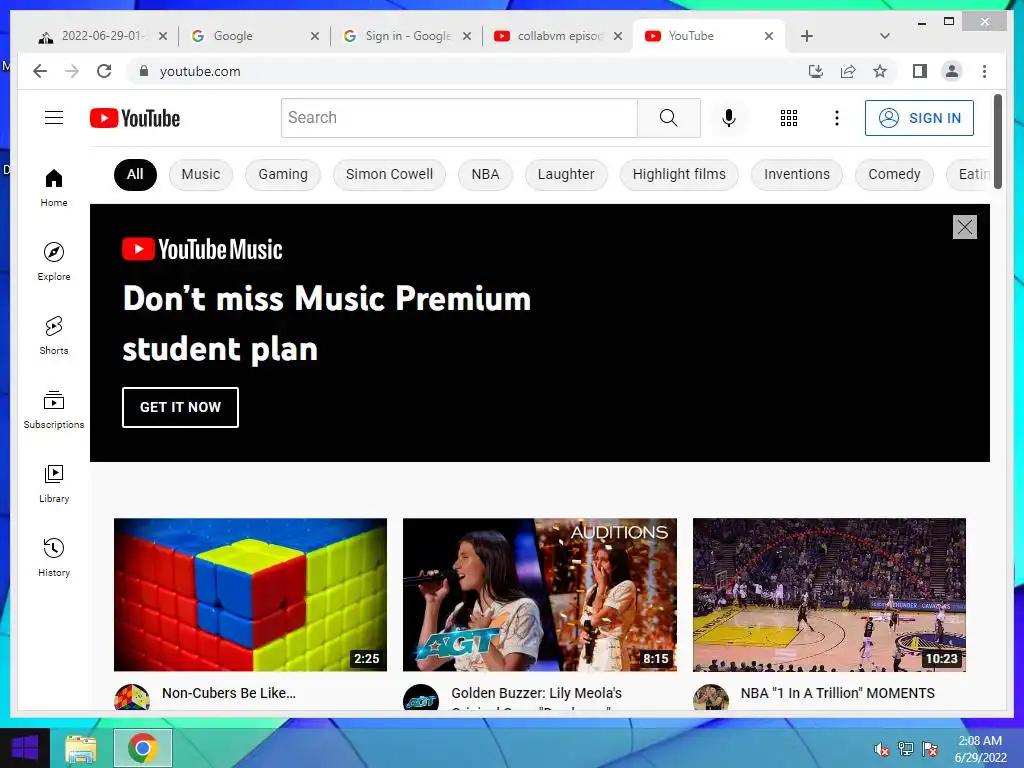Select the NBA filter chip
The height and width of the screenshot is (768, 1024).
coord(485,174)
